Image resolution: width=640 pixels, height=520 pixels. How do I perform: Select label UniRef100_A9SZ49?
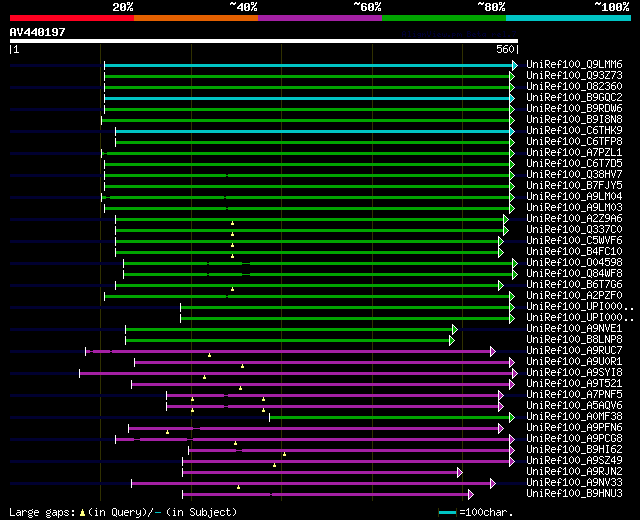[574, 461]
